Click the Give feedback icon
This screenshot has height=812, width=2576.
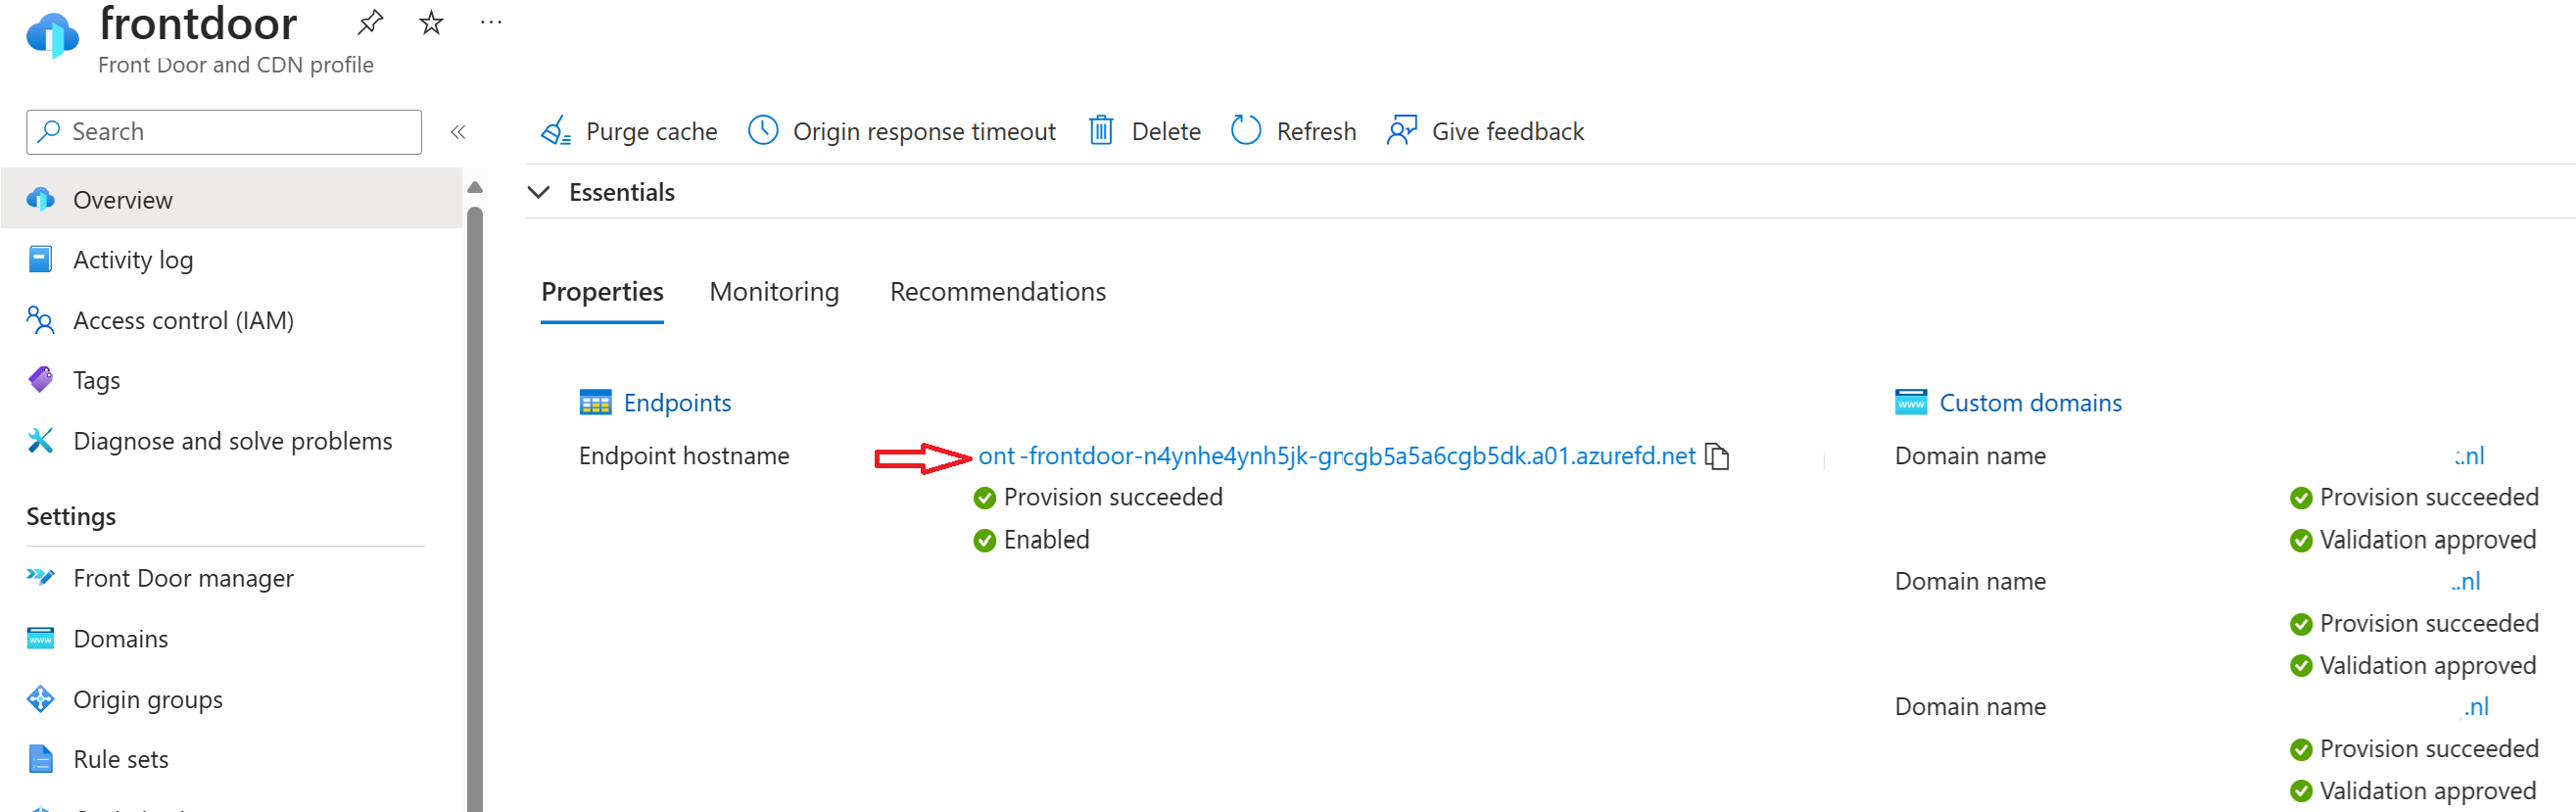coord(1402,131)
